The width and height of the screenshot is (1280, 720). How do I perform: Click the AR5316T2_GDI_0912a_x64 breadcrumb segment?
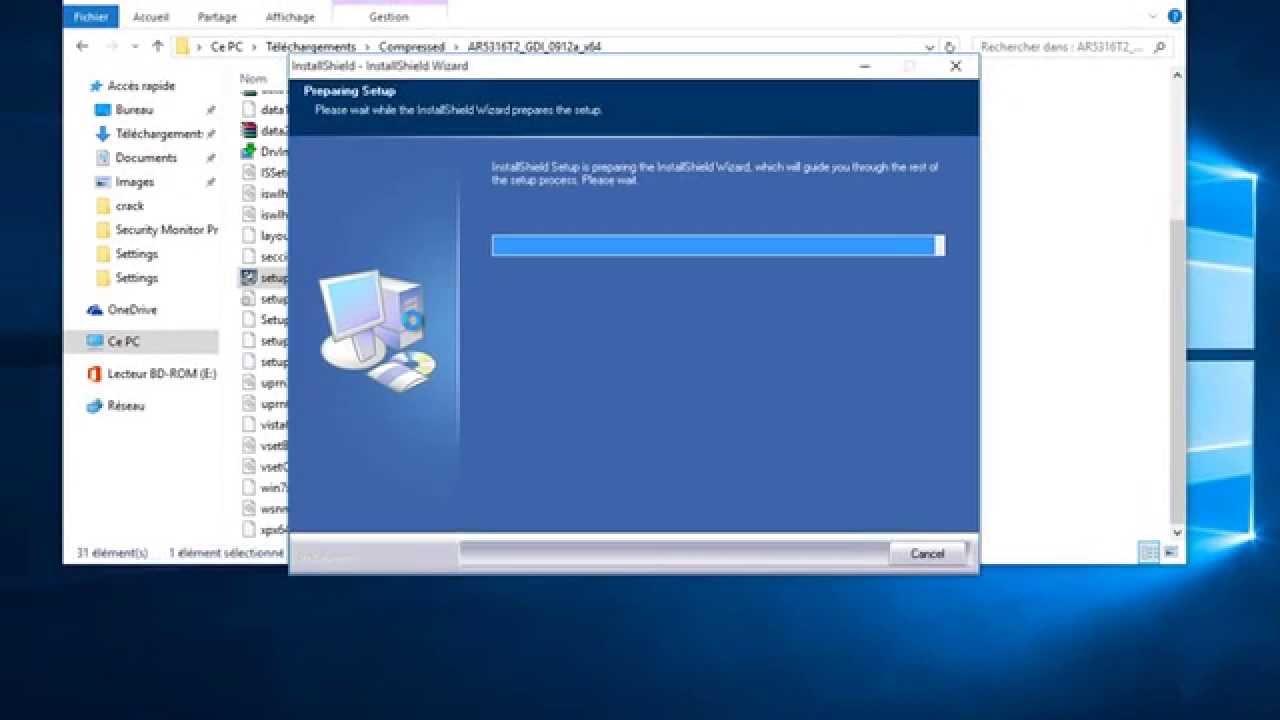(x=534, y=47)
